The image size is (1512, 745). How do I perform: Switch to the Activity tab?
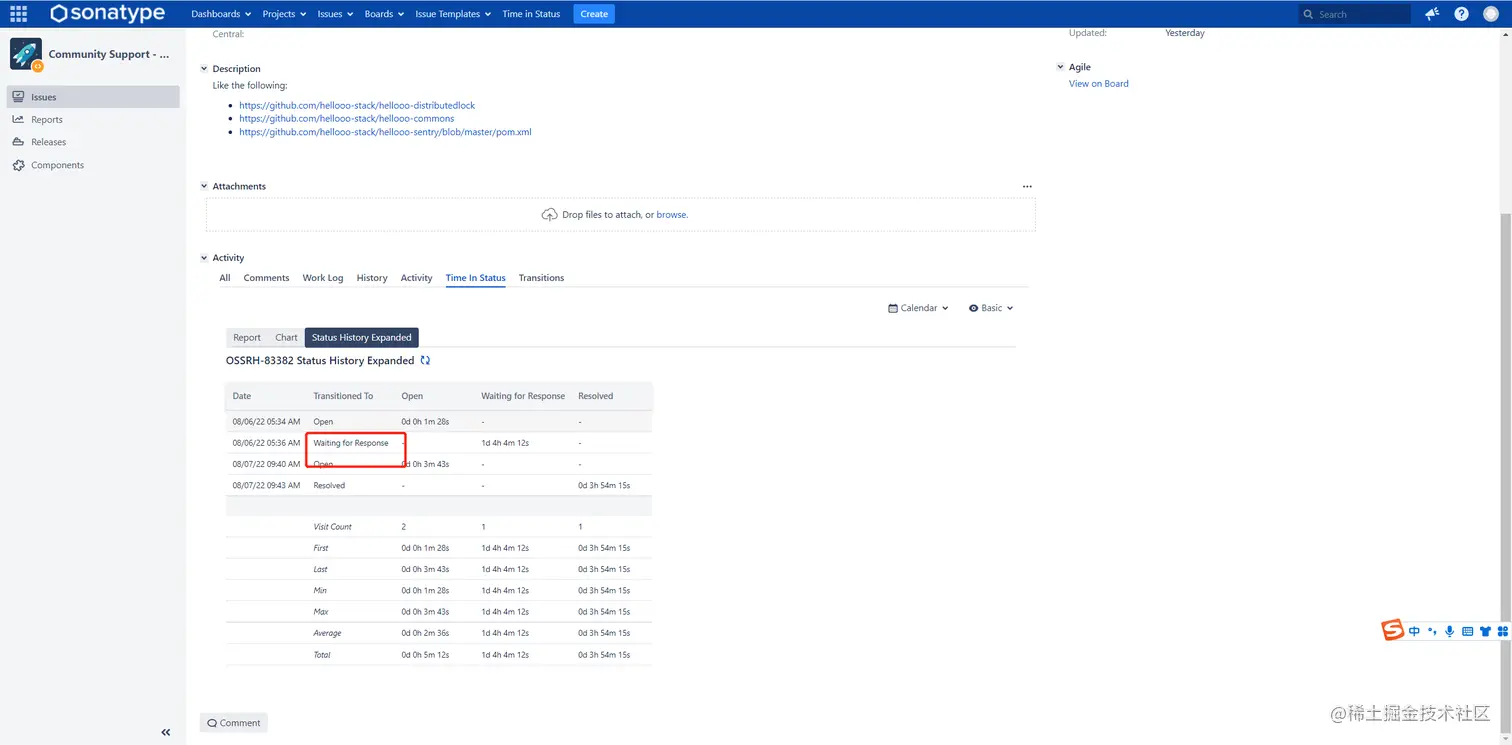416,278
